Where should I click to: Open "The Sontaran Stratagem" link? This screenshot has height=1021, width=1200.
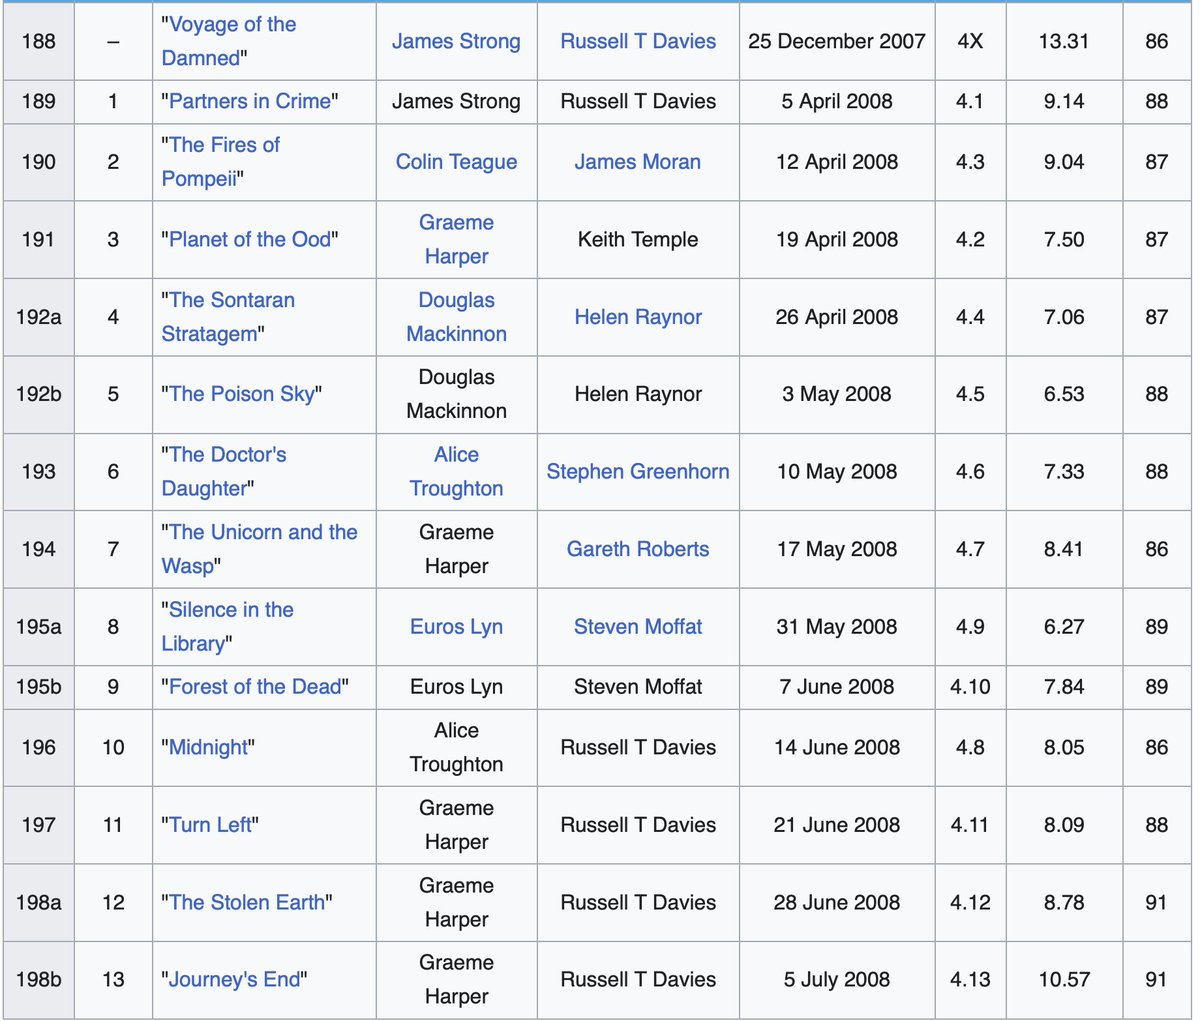[x=228, y=317]
